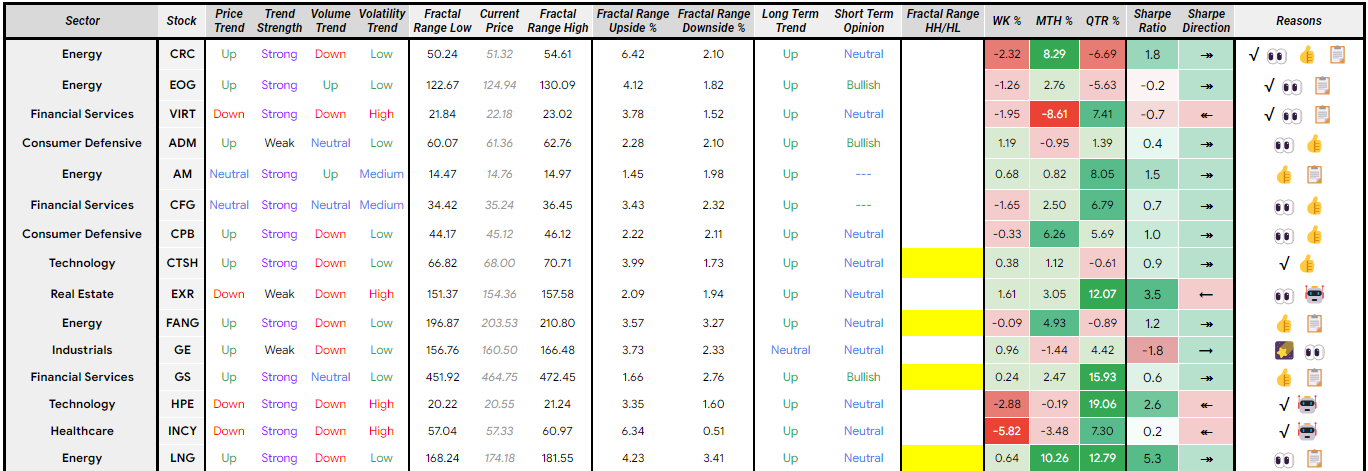Screen dimensions: 1368x471
Task: Select the Sharpe Direction arrow for EXR
Action: click(1206, 295)
